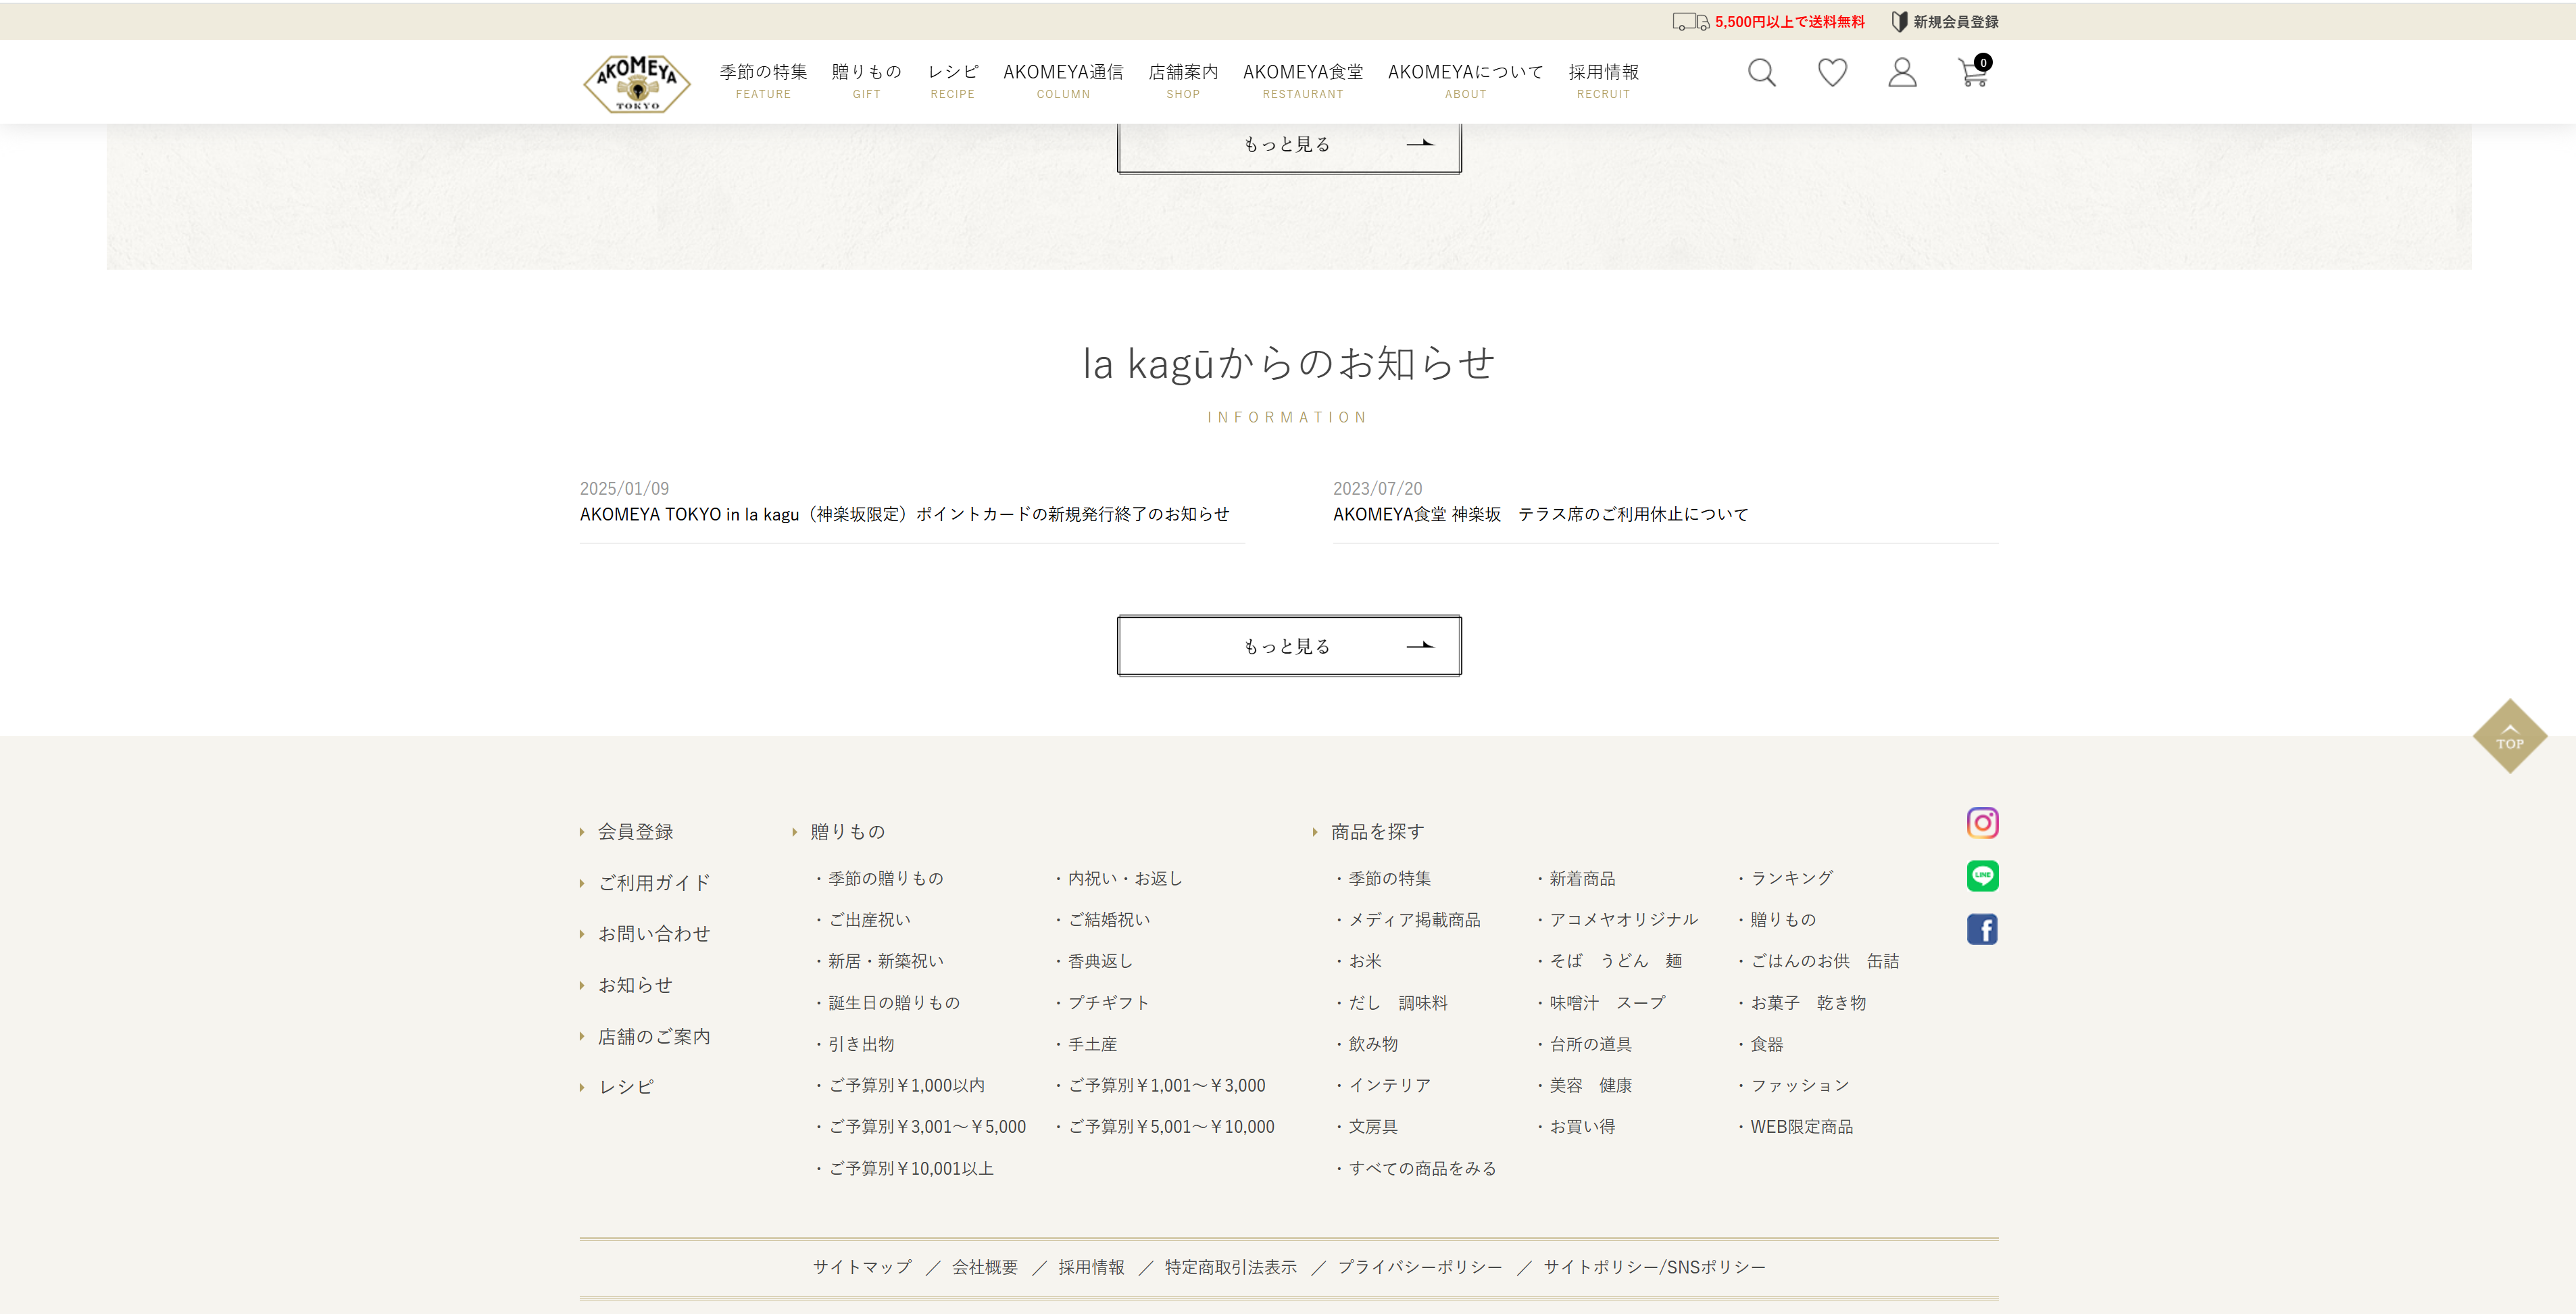
Task: Click ご予算別￥3,001～￥5,000 link
Action: (x=927, y=1127)
